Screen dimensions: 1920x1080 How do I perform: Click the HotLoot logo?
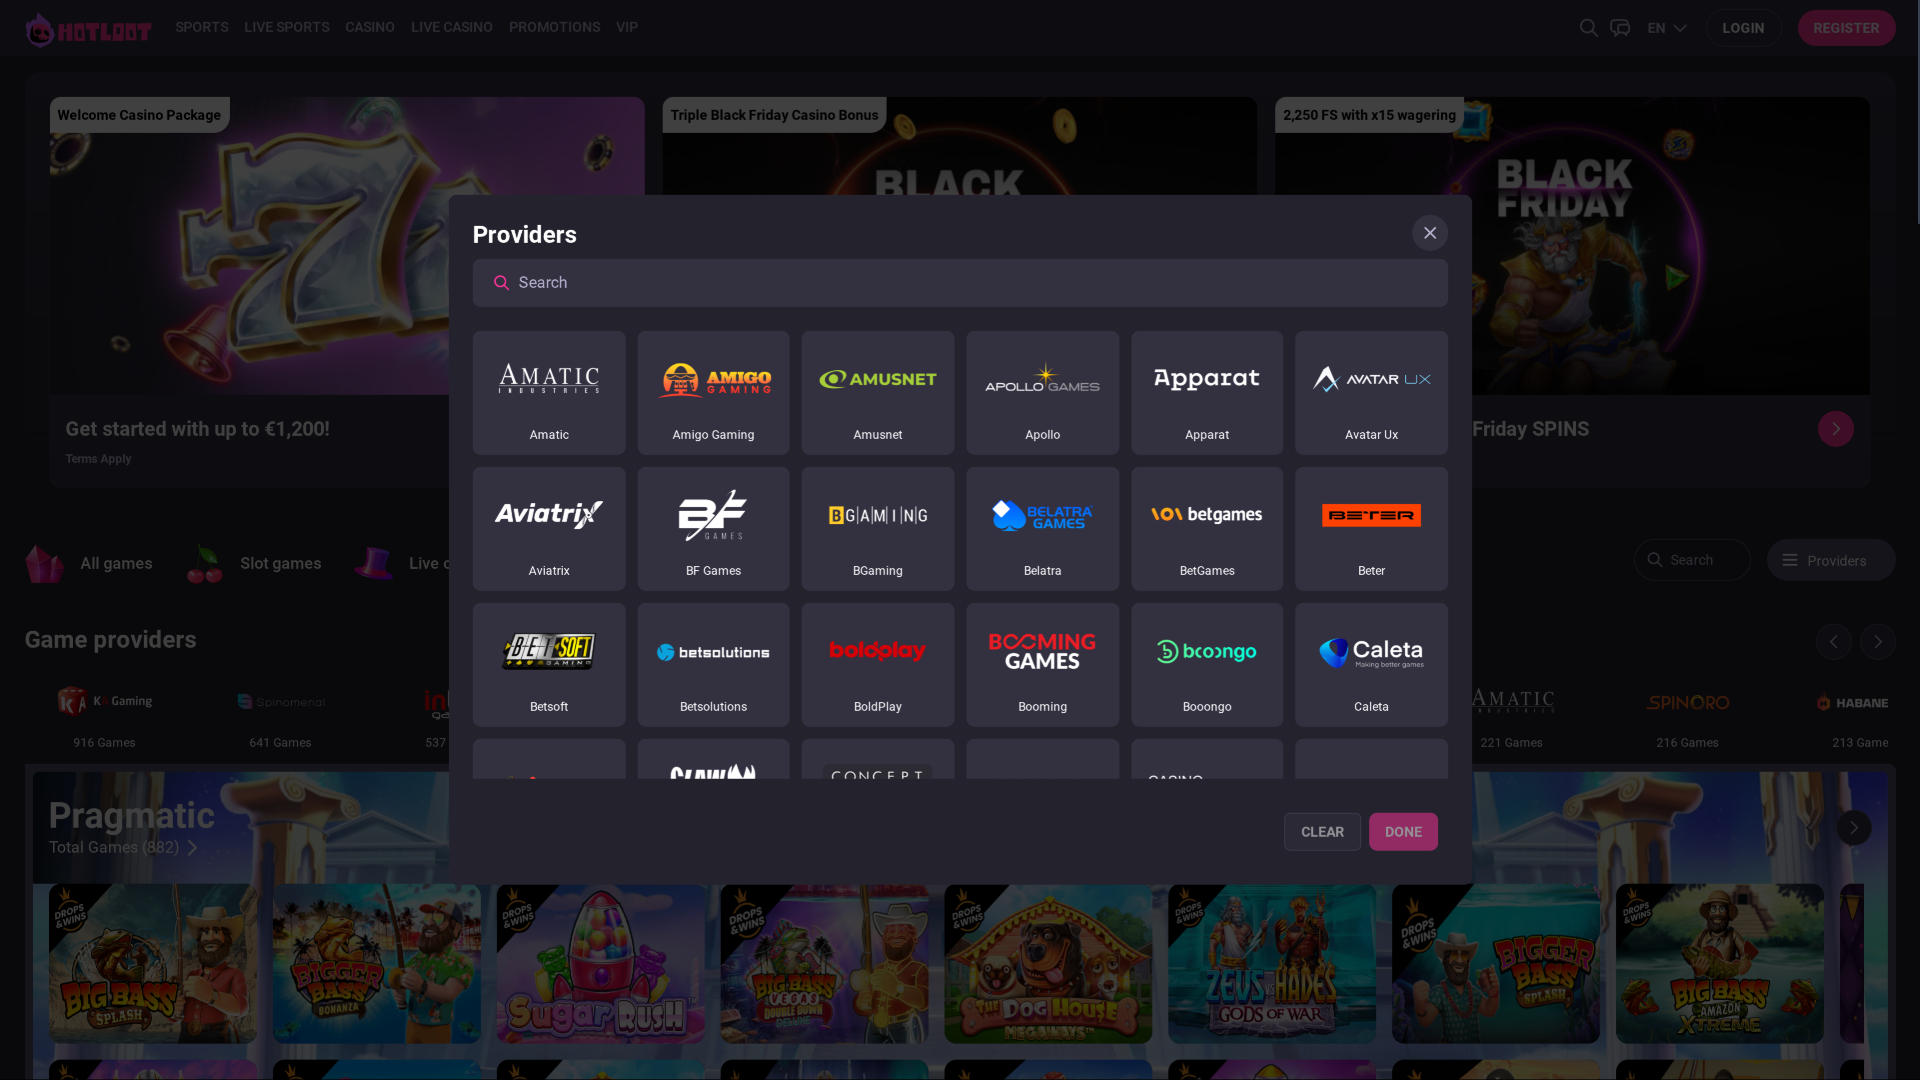pyautogui.click(x=86, y=28)
